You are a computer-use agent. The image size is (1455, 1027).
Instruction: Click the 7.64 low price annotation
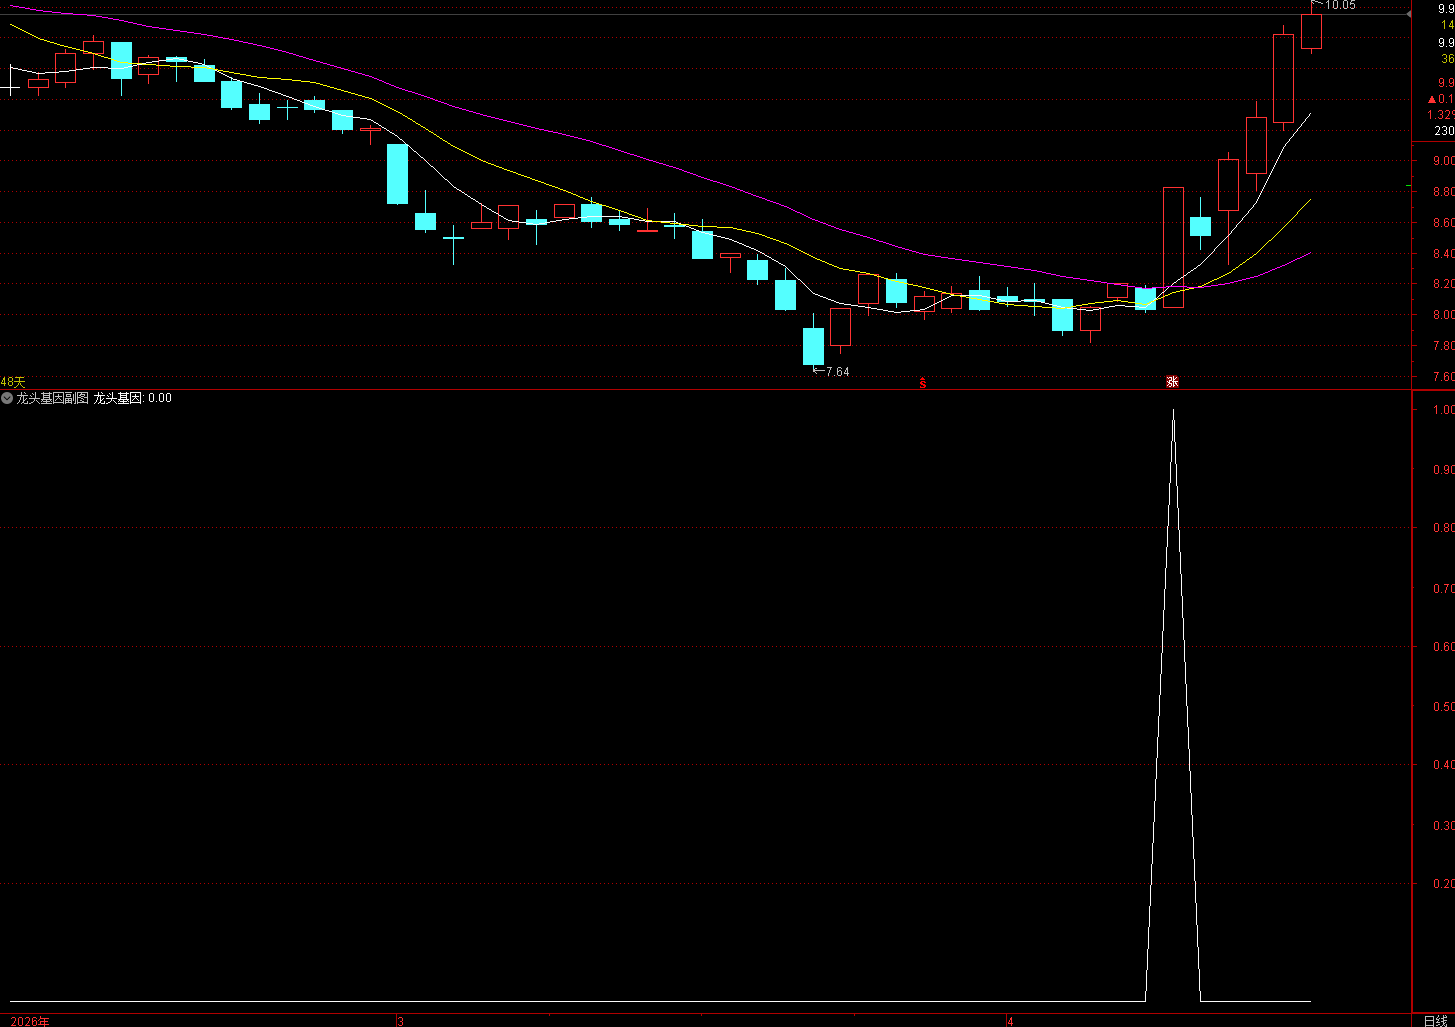coord(838,372)
